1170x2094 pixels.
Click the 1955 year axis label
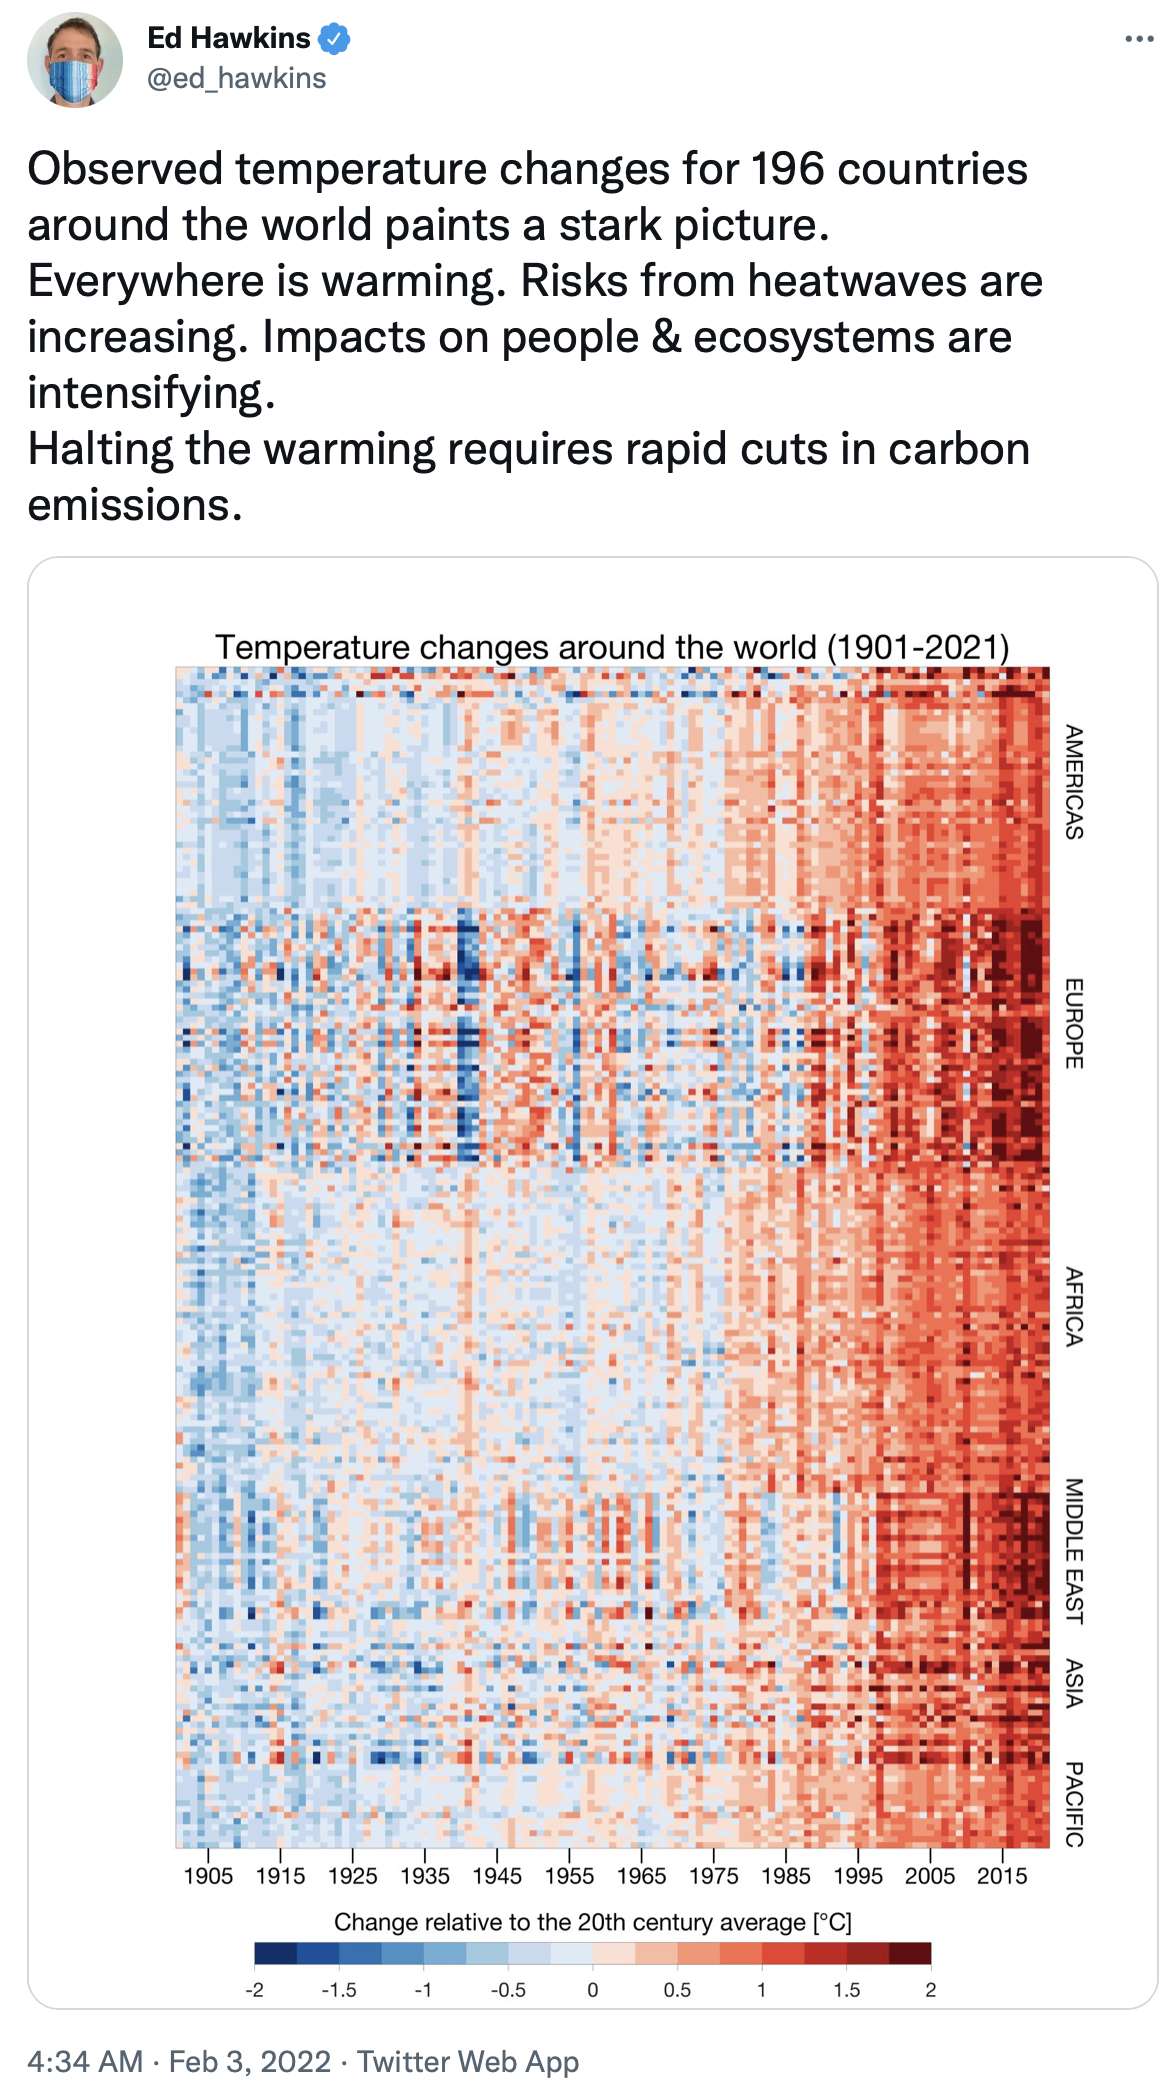569,1876
